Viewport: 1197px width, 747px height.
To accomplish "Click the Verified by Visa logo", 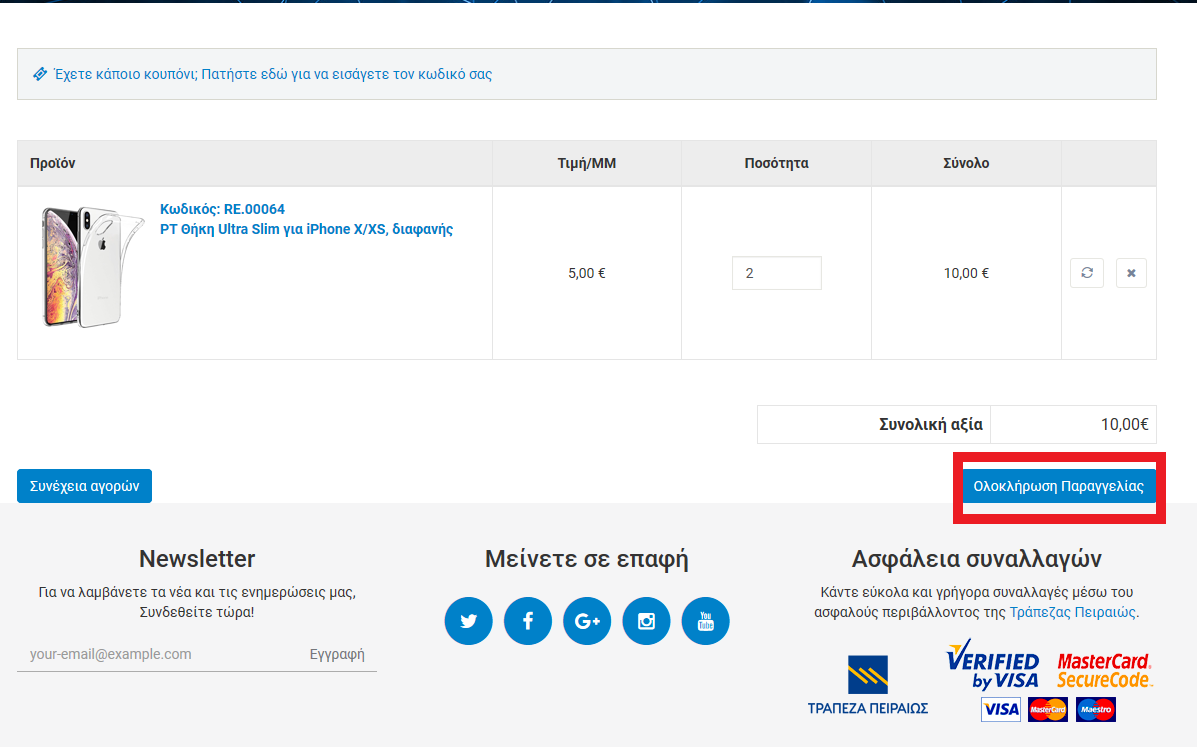I will [x=992, y=665].
